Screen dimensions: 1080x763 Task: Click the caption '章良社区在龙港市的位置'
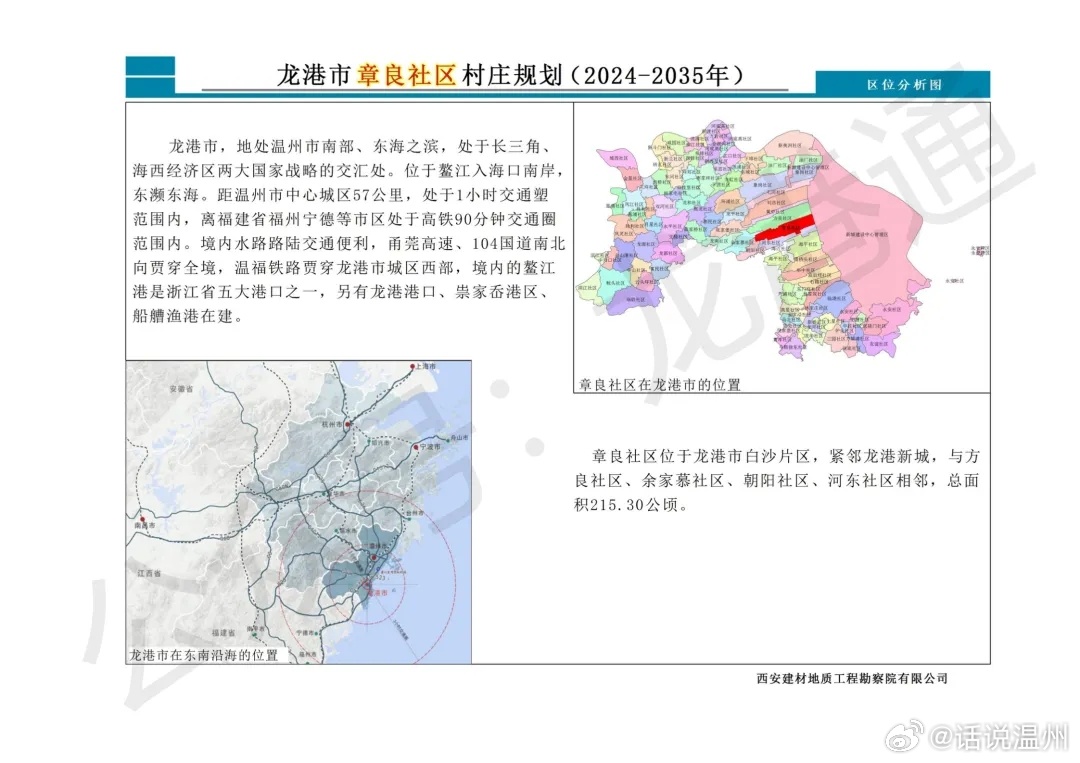[660, 385]
